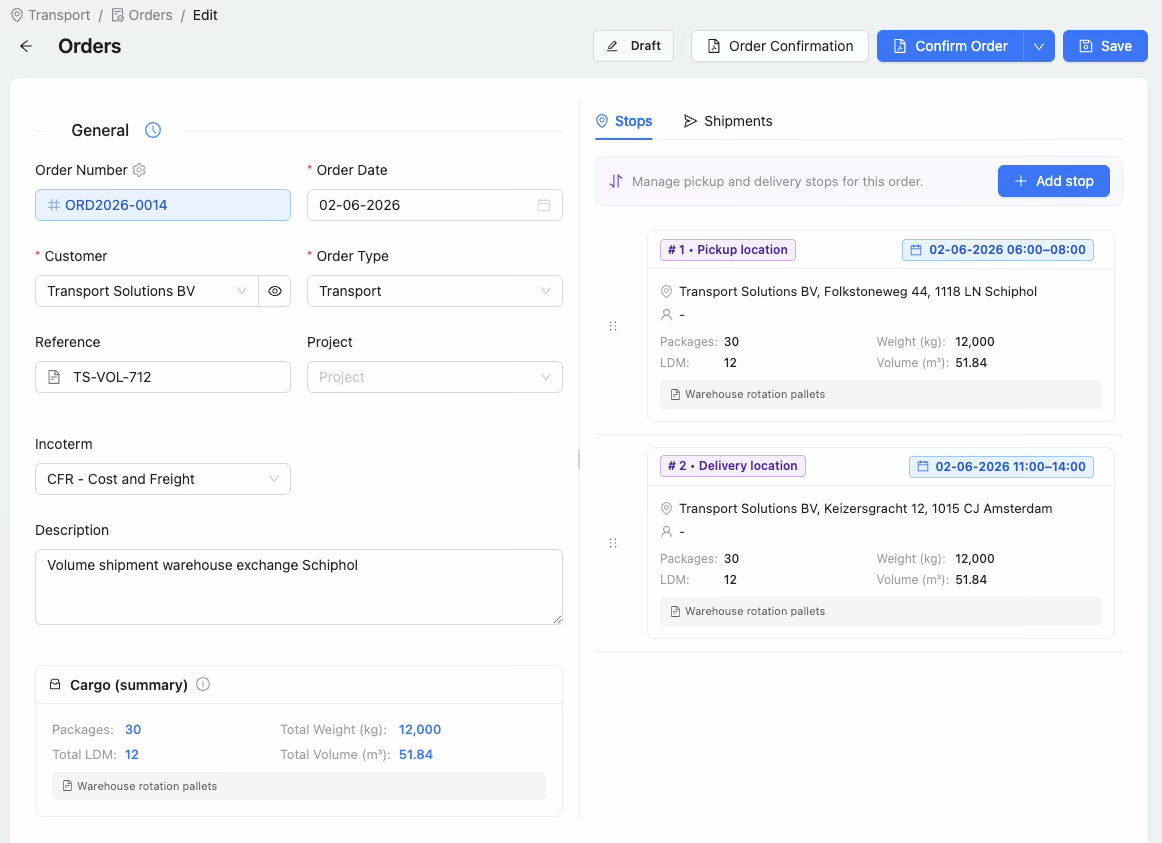Screen dimensions: 1162x843
Task: Click note icon in Pickup stop remarks
Action: pos(675,395)
